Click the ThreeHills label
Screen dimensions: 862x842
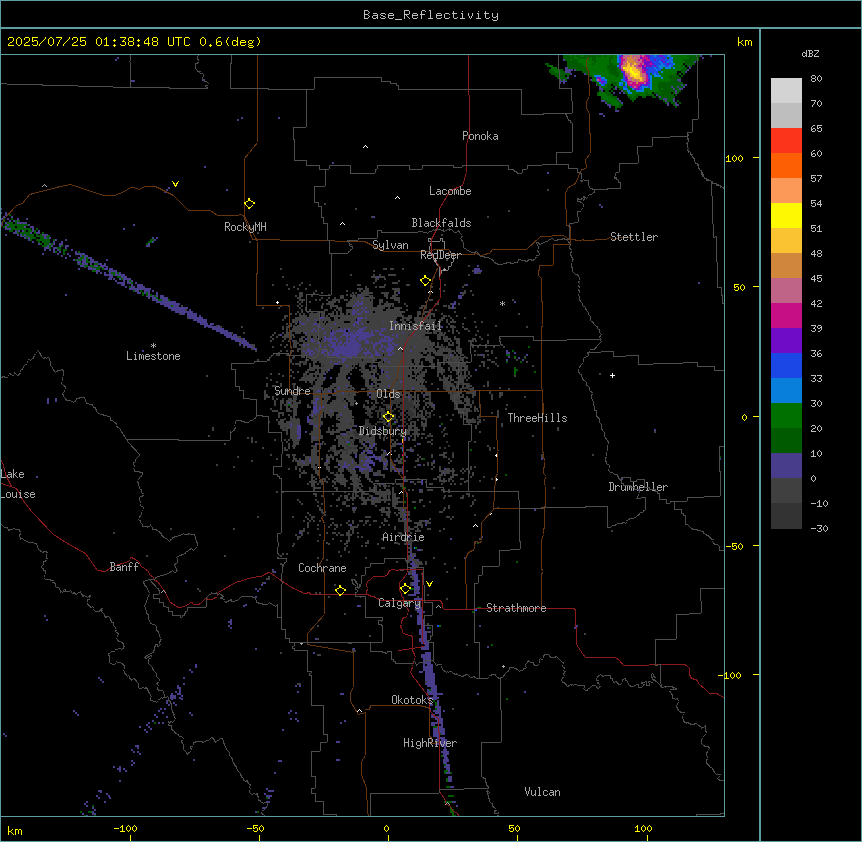click(x=537, y=418)
